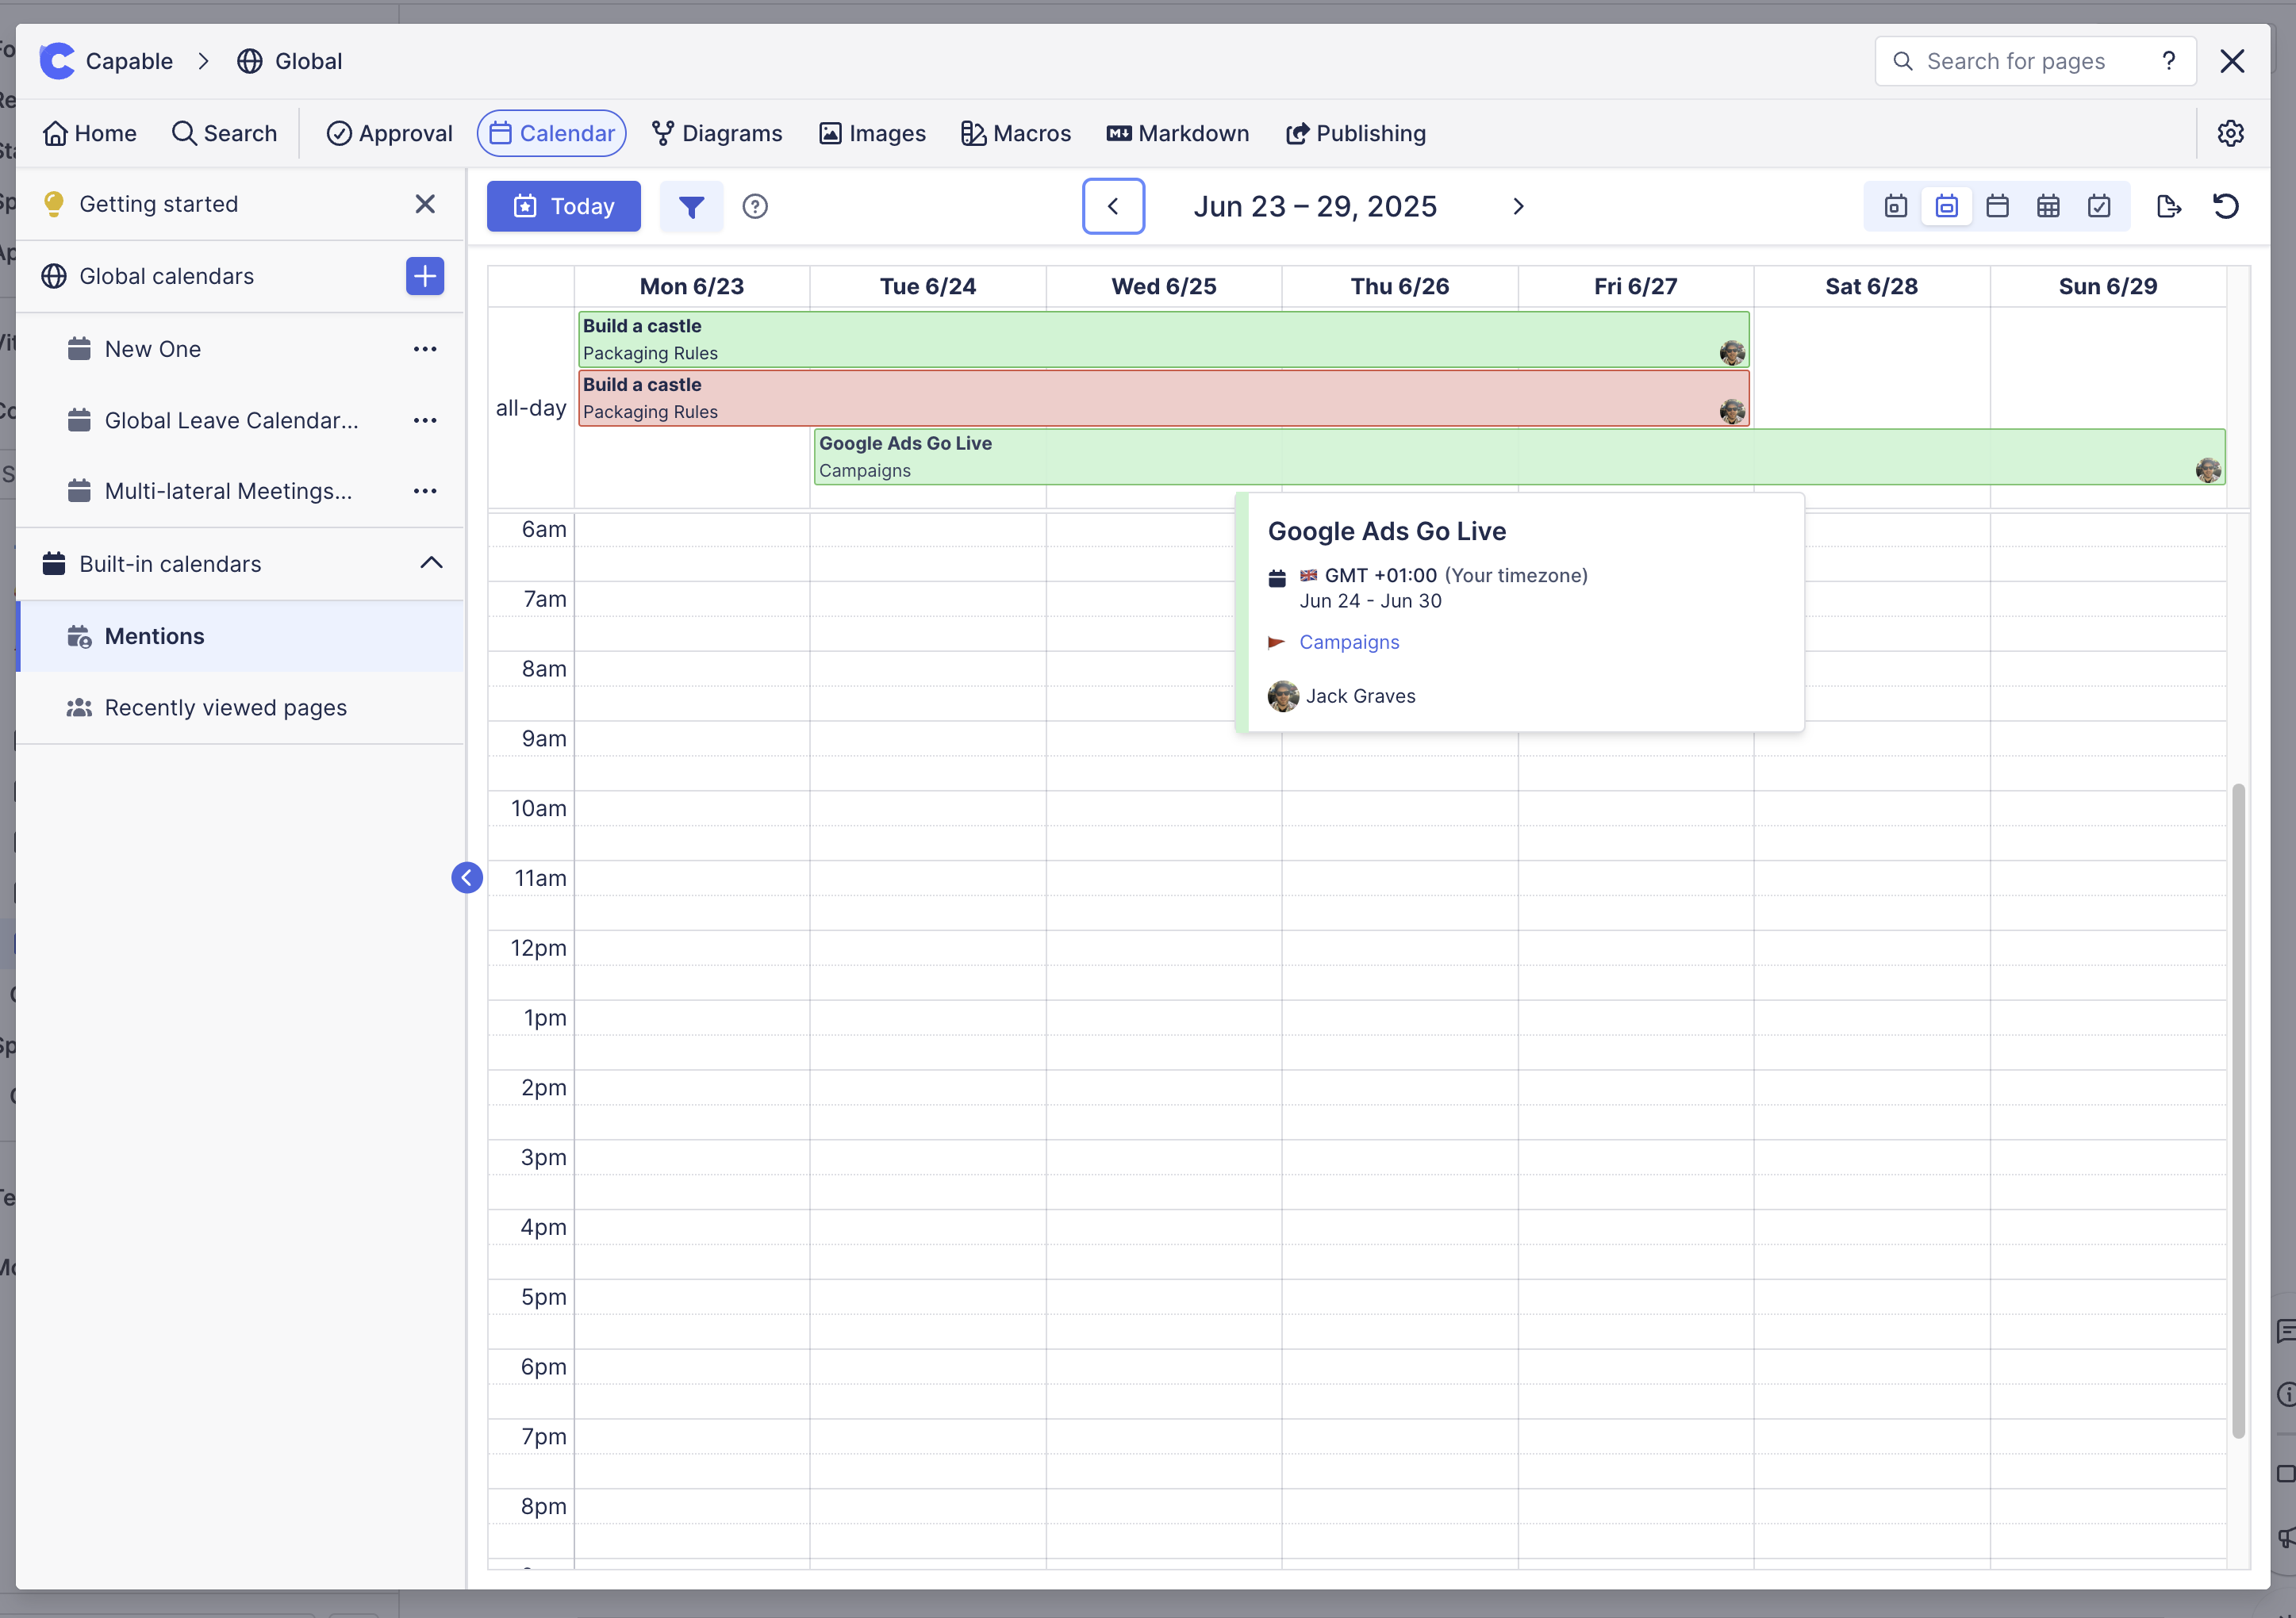The width and height of the screenshot is (2296, 1618).
Task: Open the settings gear icon
Action: (x=2230, y=133)
